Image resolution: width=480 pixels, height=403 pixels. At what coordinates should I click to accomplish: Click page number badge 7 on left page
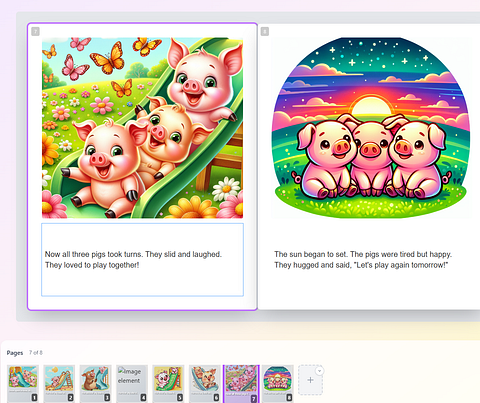pyautogui.click(x=35, y=32)
